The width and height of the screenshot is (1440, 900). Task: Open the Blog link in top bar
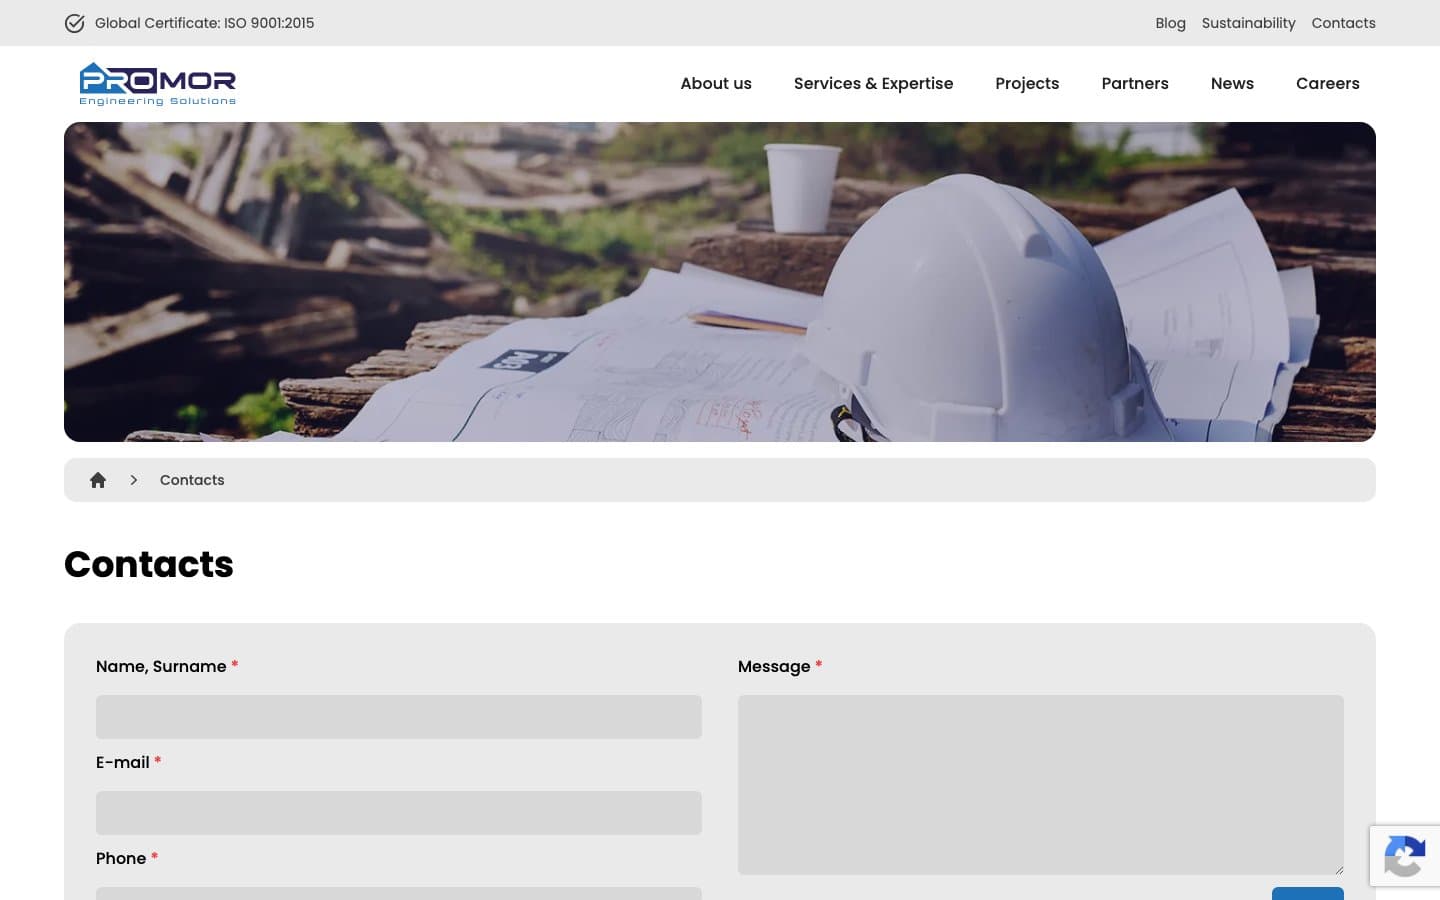[1170, 23]
